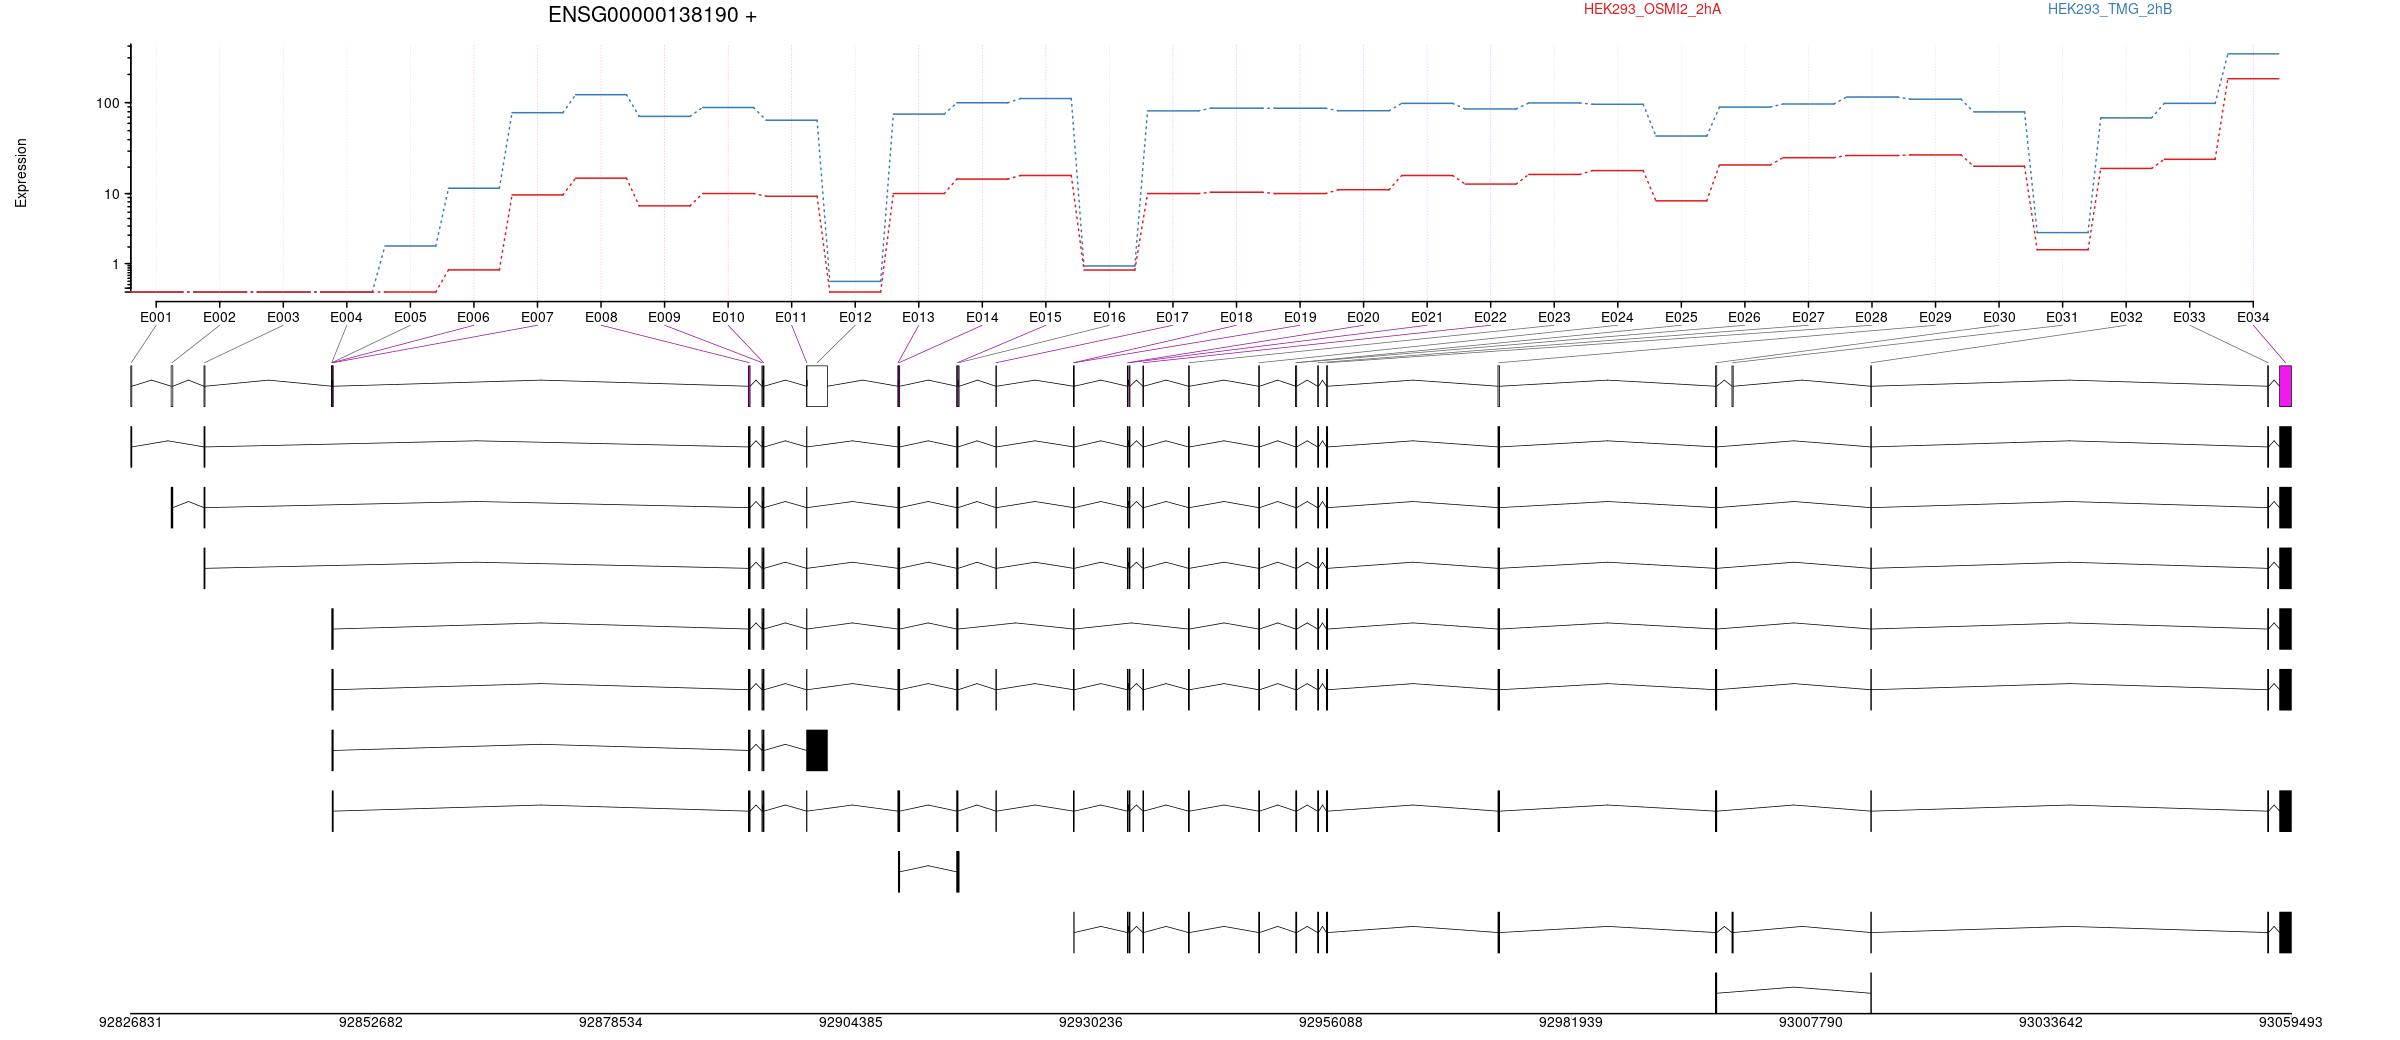Click the white unfilled exon box in the gene model
The image size is (2400, 1040).
coord(817,386)
